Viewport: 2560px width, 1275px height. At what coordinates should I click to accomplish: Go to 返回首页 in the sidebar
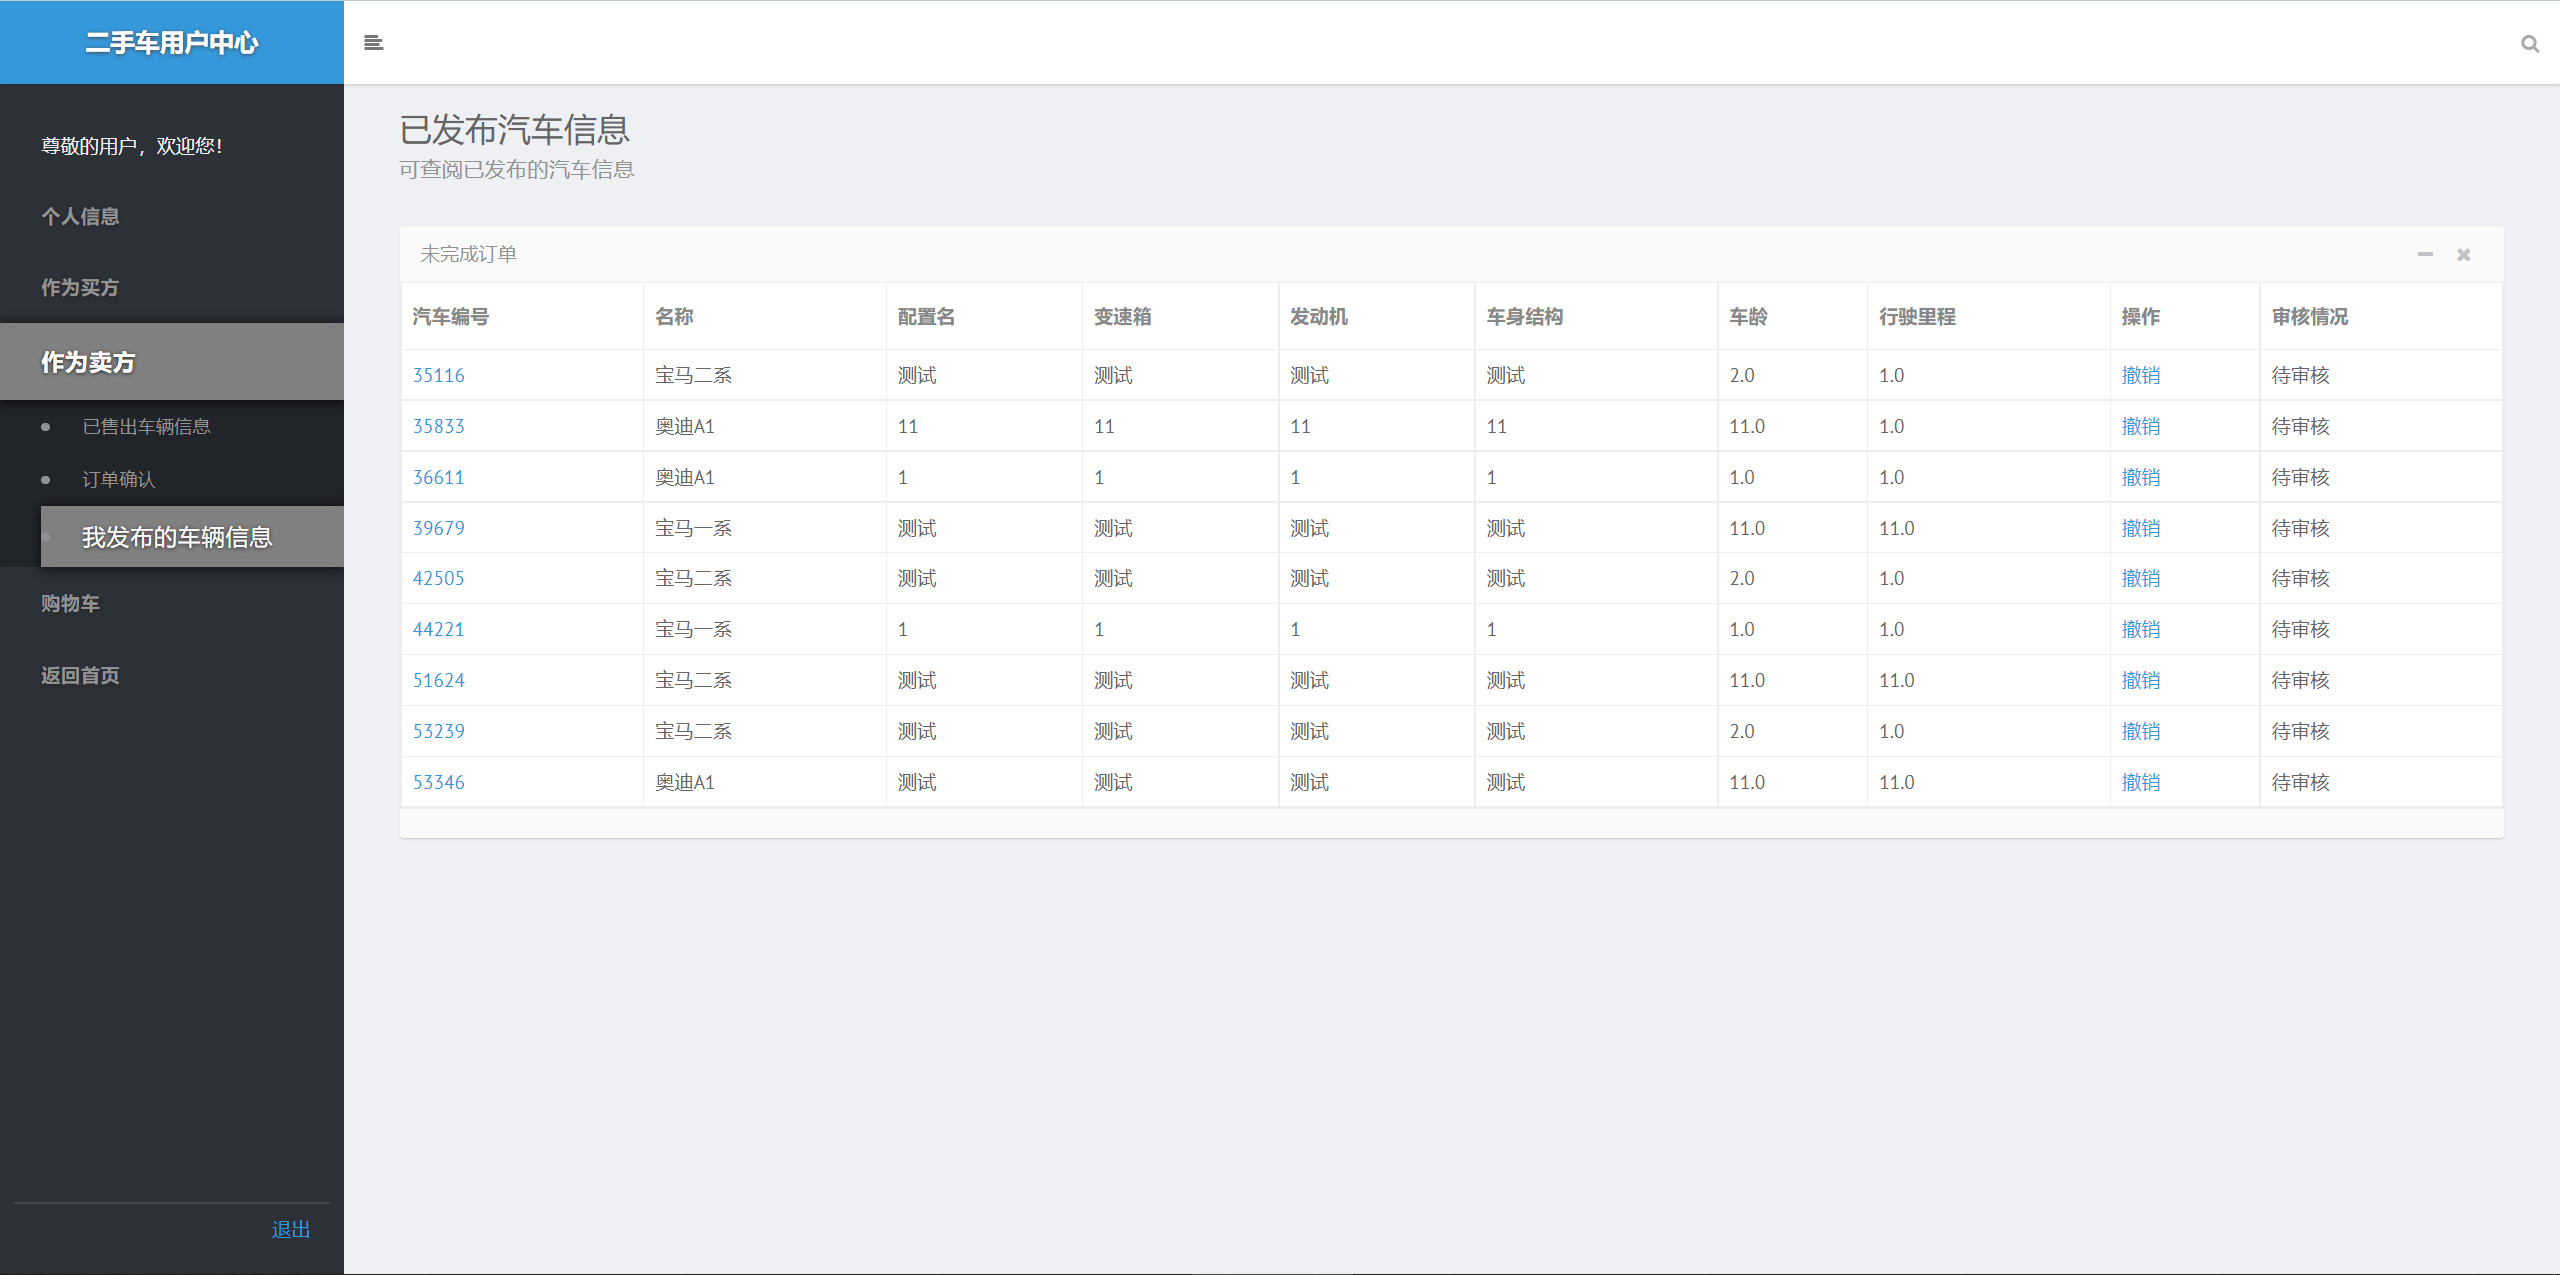[80, 676]
